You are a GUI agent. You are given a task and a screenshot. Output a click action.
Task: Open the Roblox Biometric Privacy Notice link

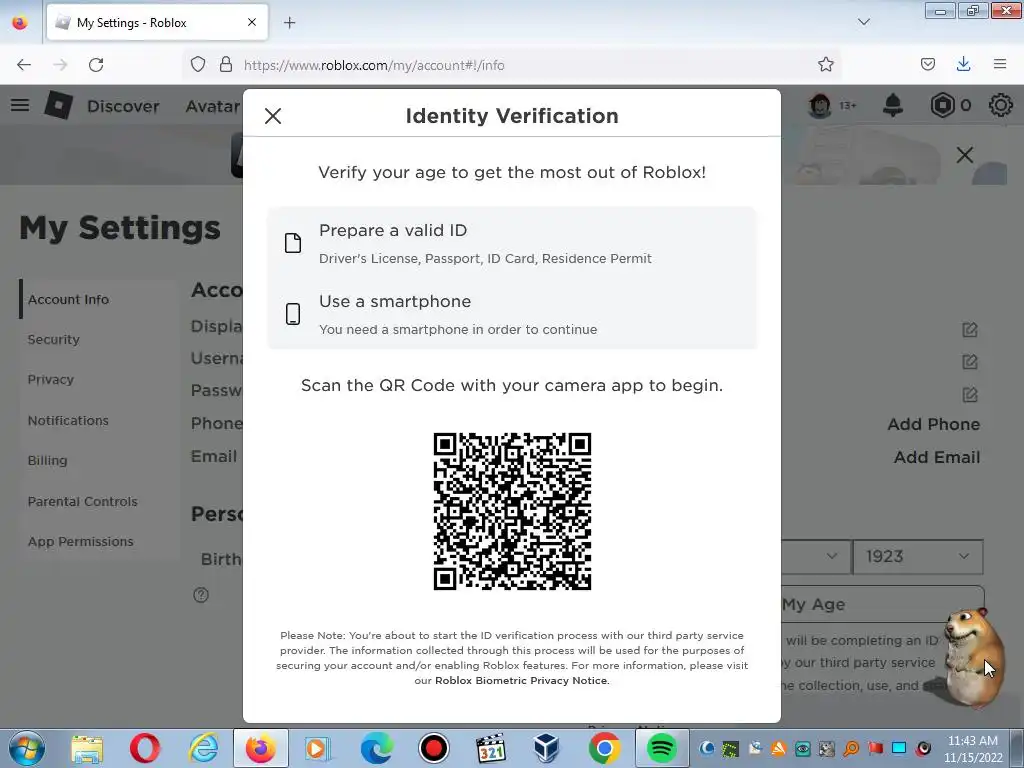pos(521,680)
